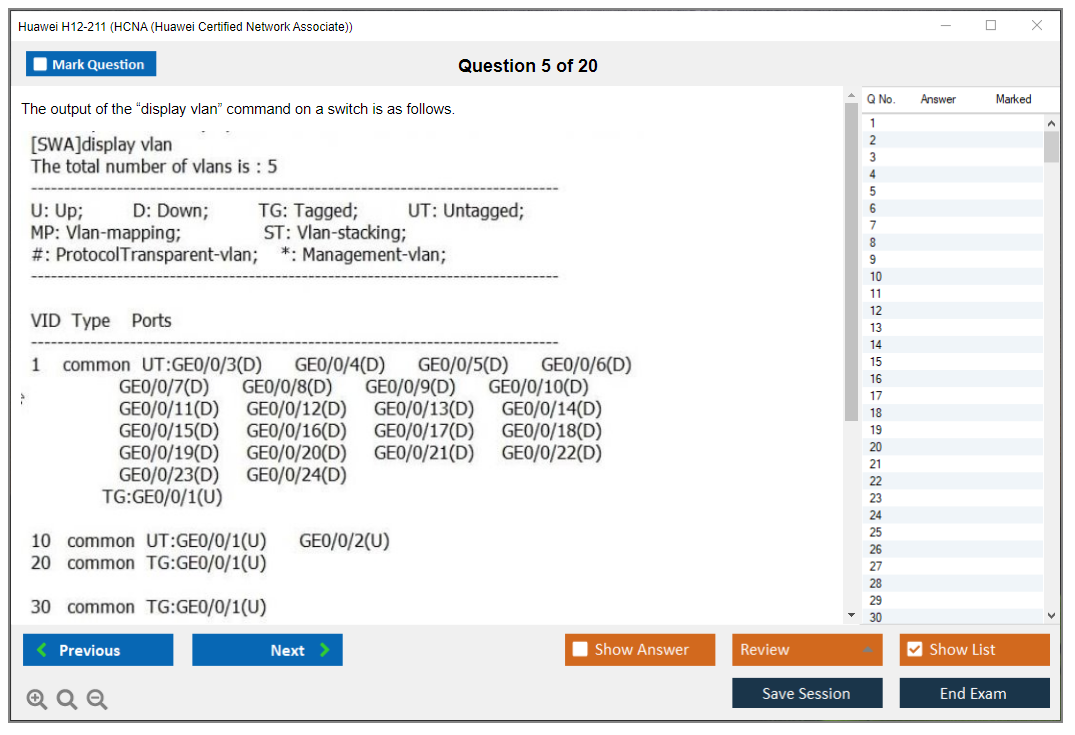Jump to question 20 in the list
This screenshot has width=1075, height=735.
coord(876,447)
